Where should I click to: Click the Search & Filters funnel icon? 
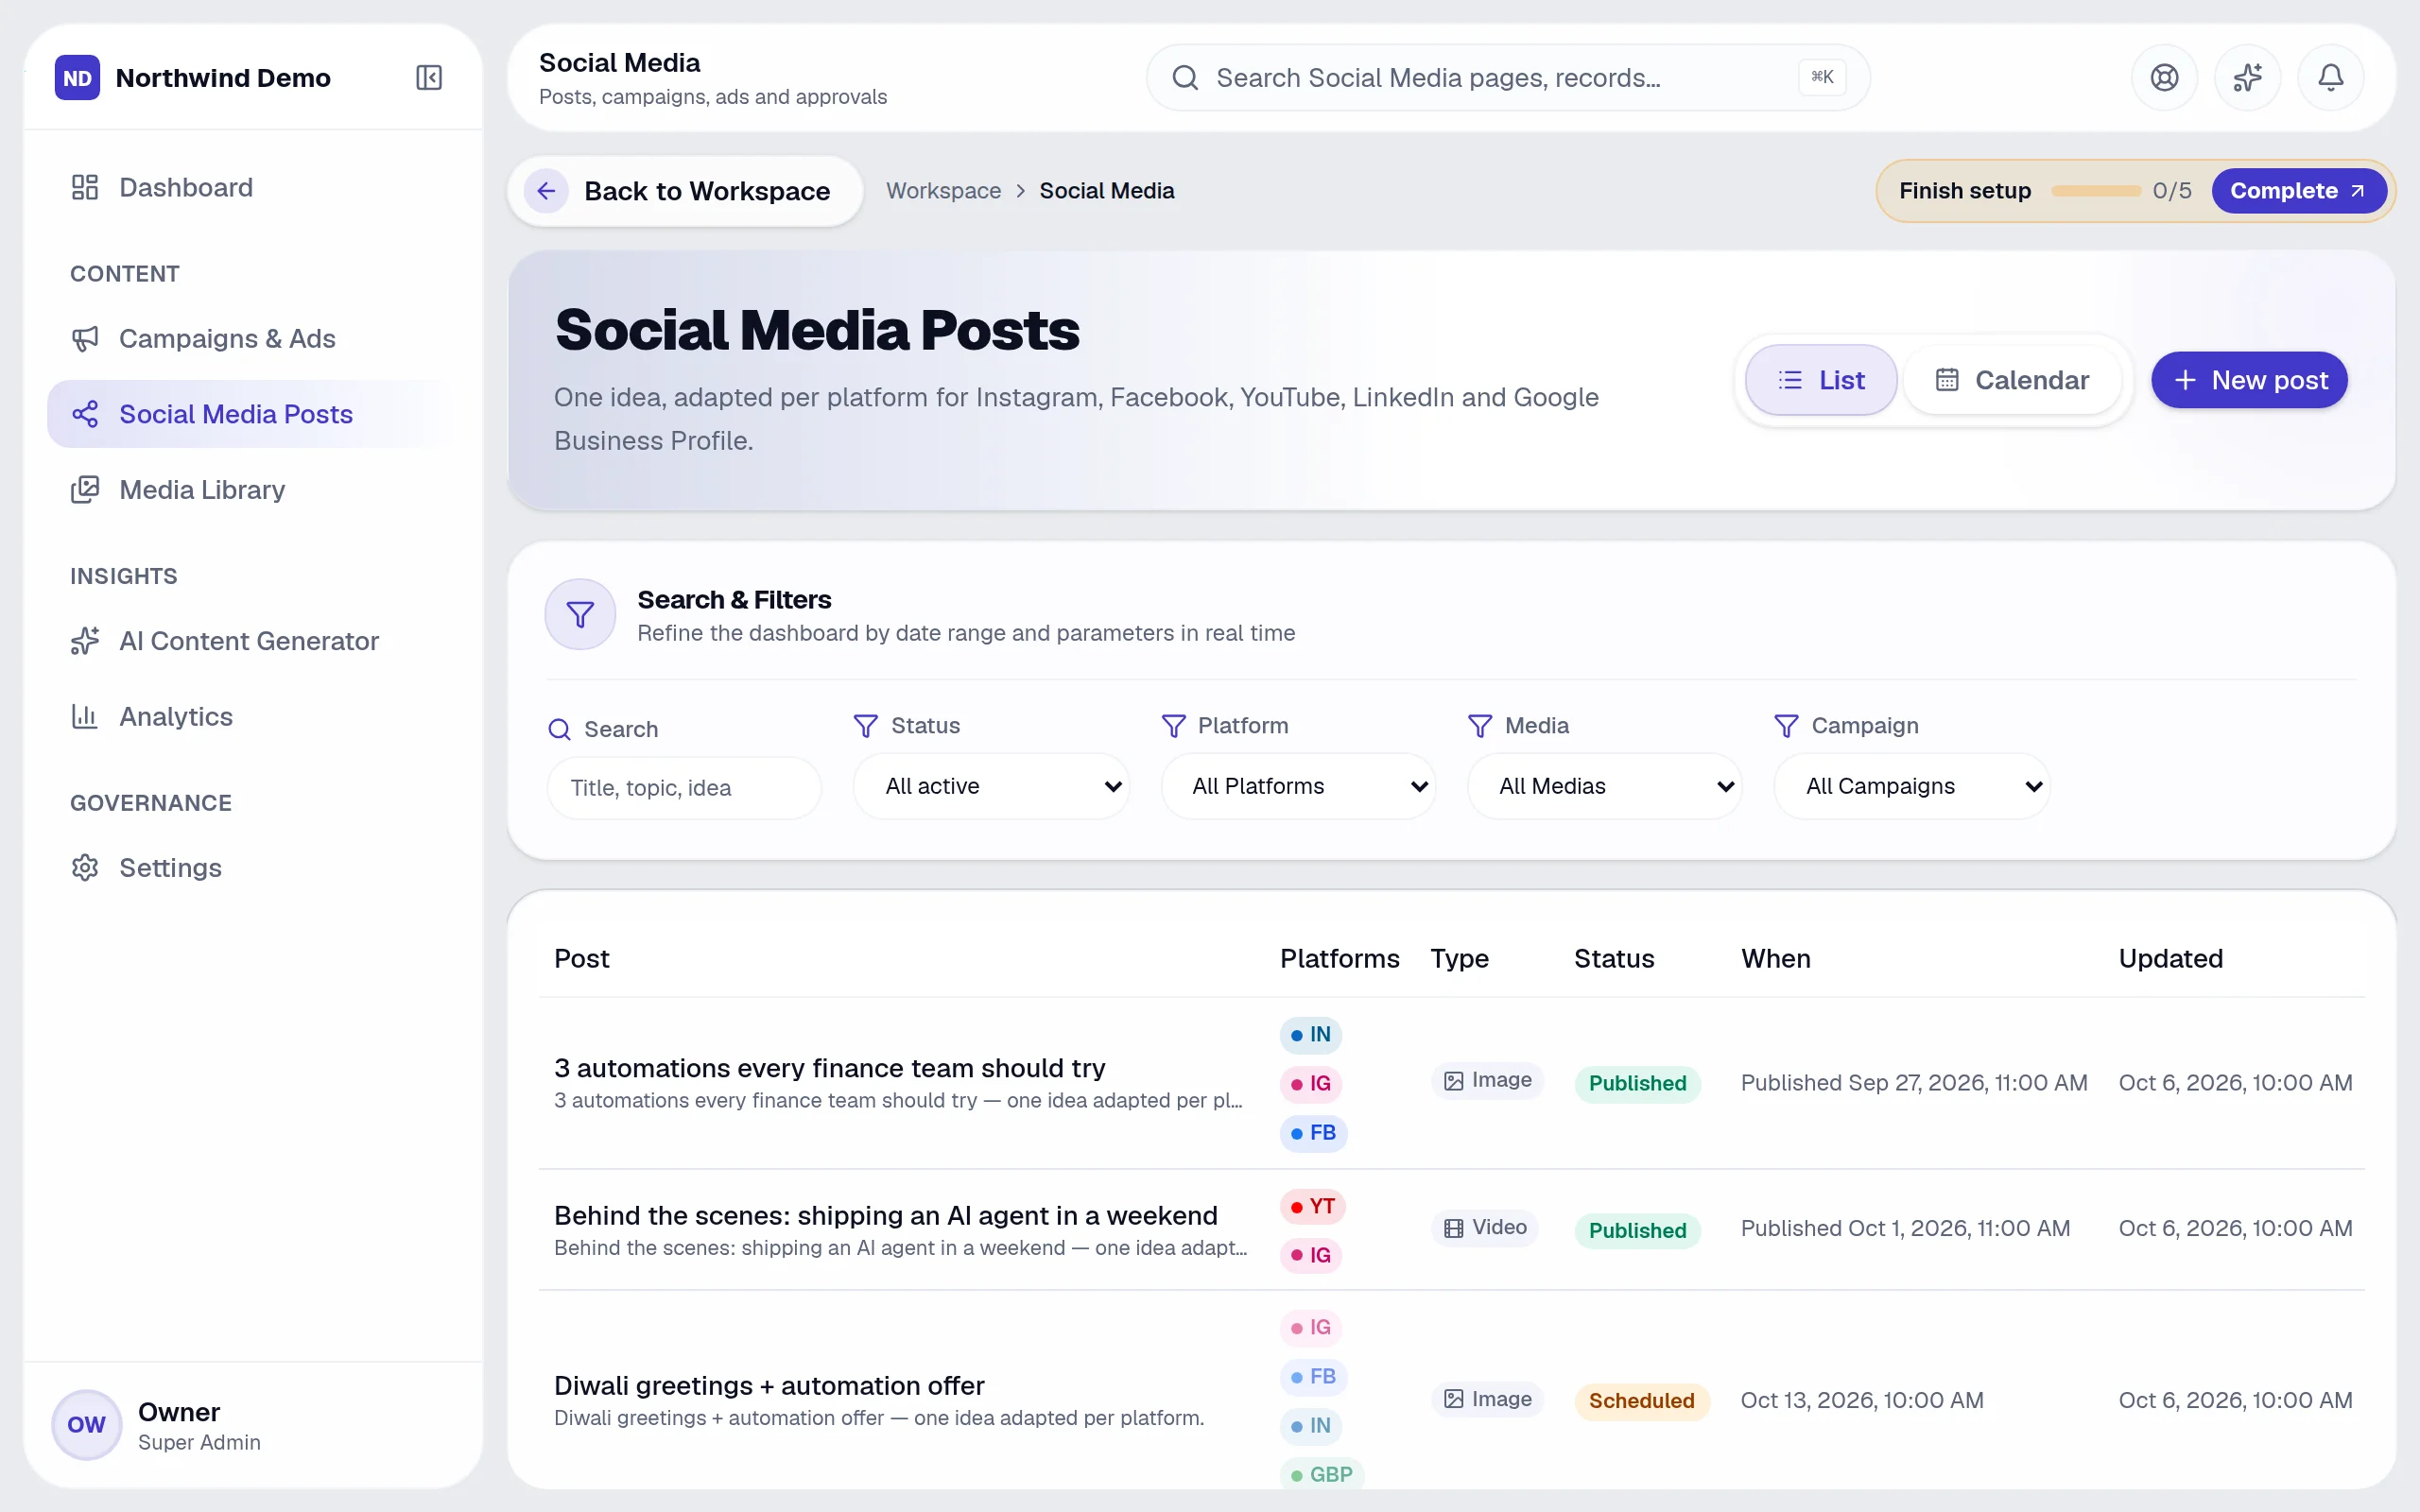[x=580, y=614]
